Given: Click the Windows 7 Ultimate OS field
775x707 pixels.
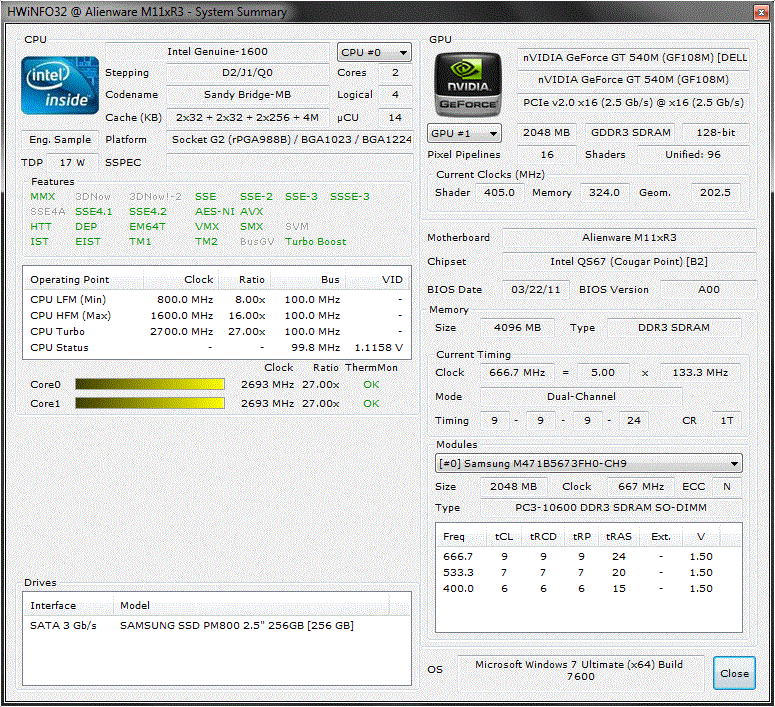Looking at the screenshot, I should coord(580,671).
